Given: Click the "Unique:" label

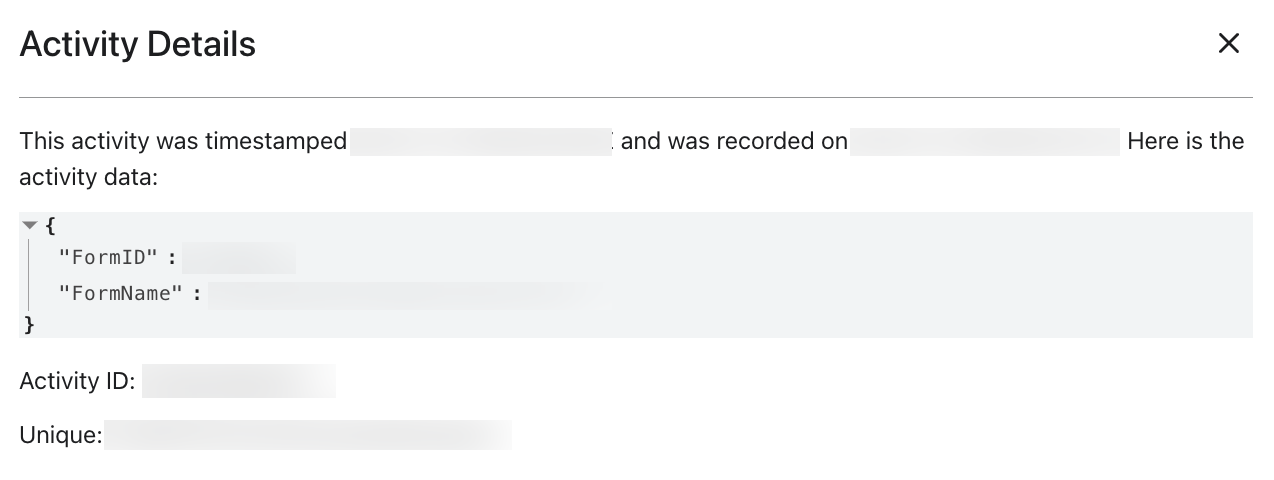Looking at the screenshot, I should (60, 436).
